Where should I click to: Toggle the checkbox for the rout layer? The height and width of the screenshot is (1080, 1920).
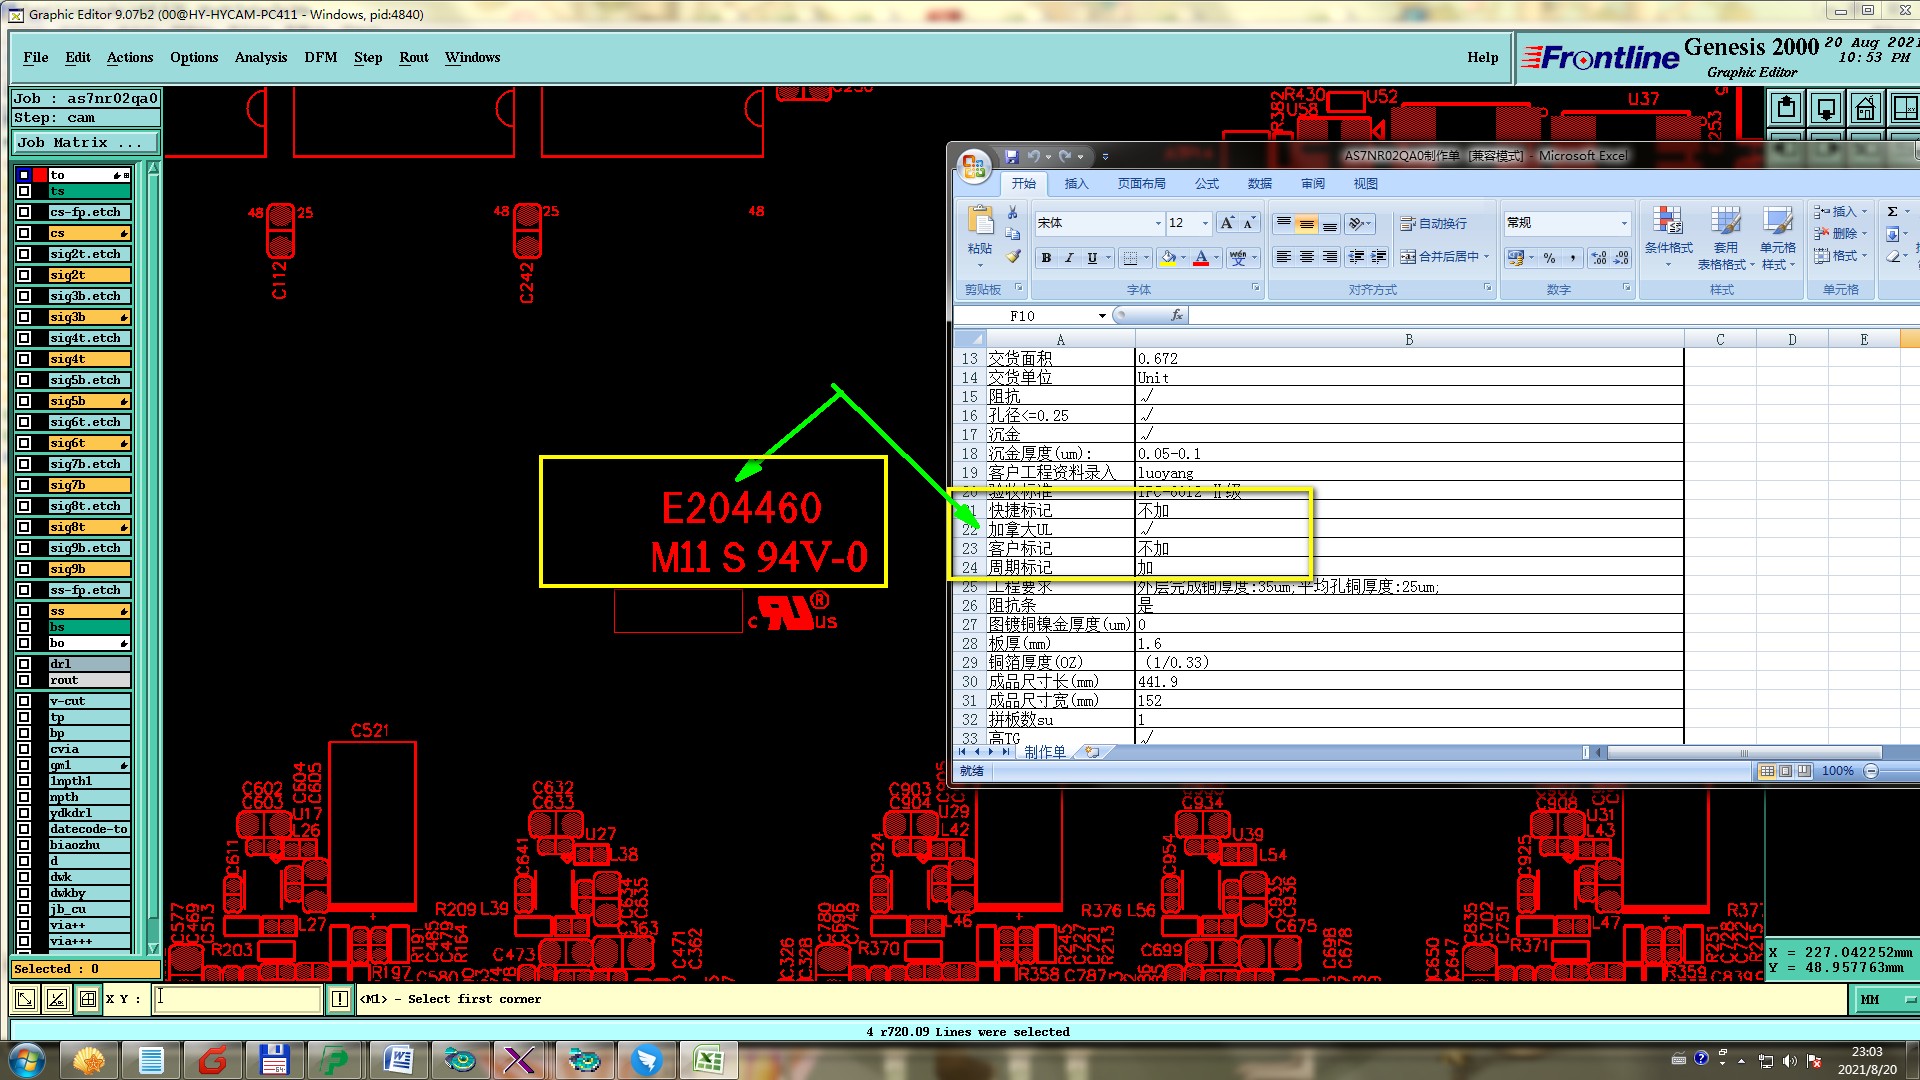pos(24,680)
